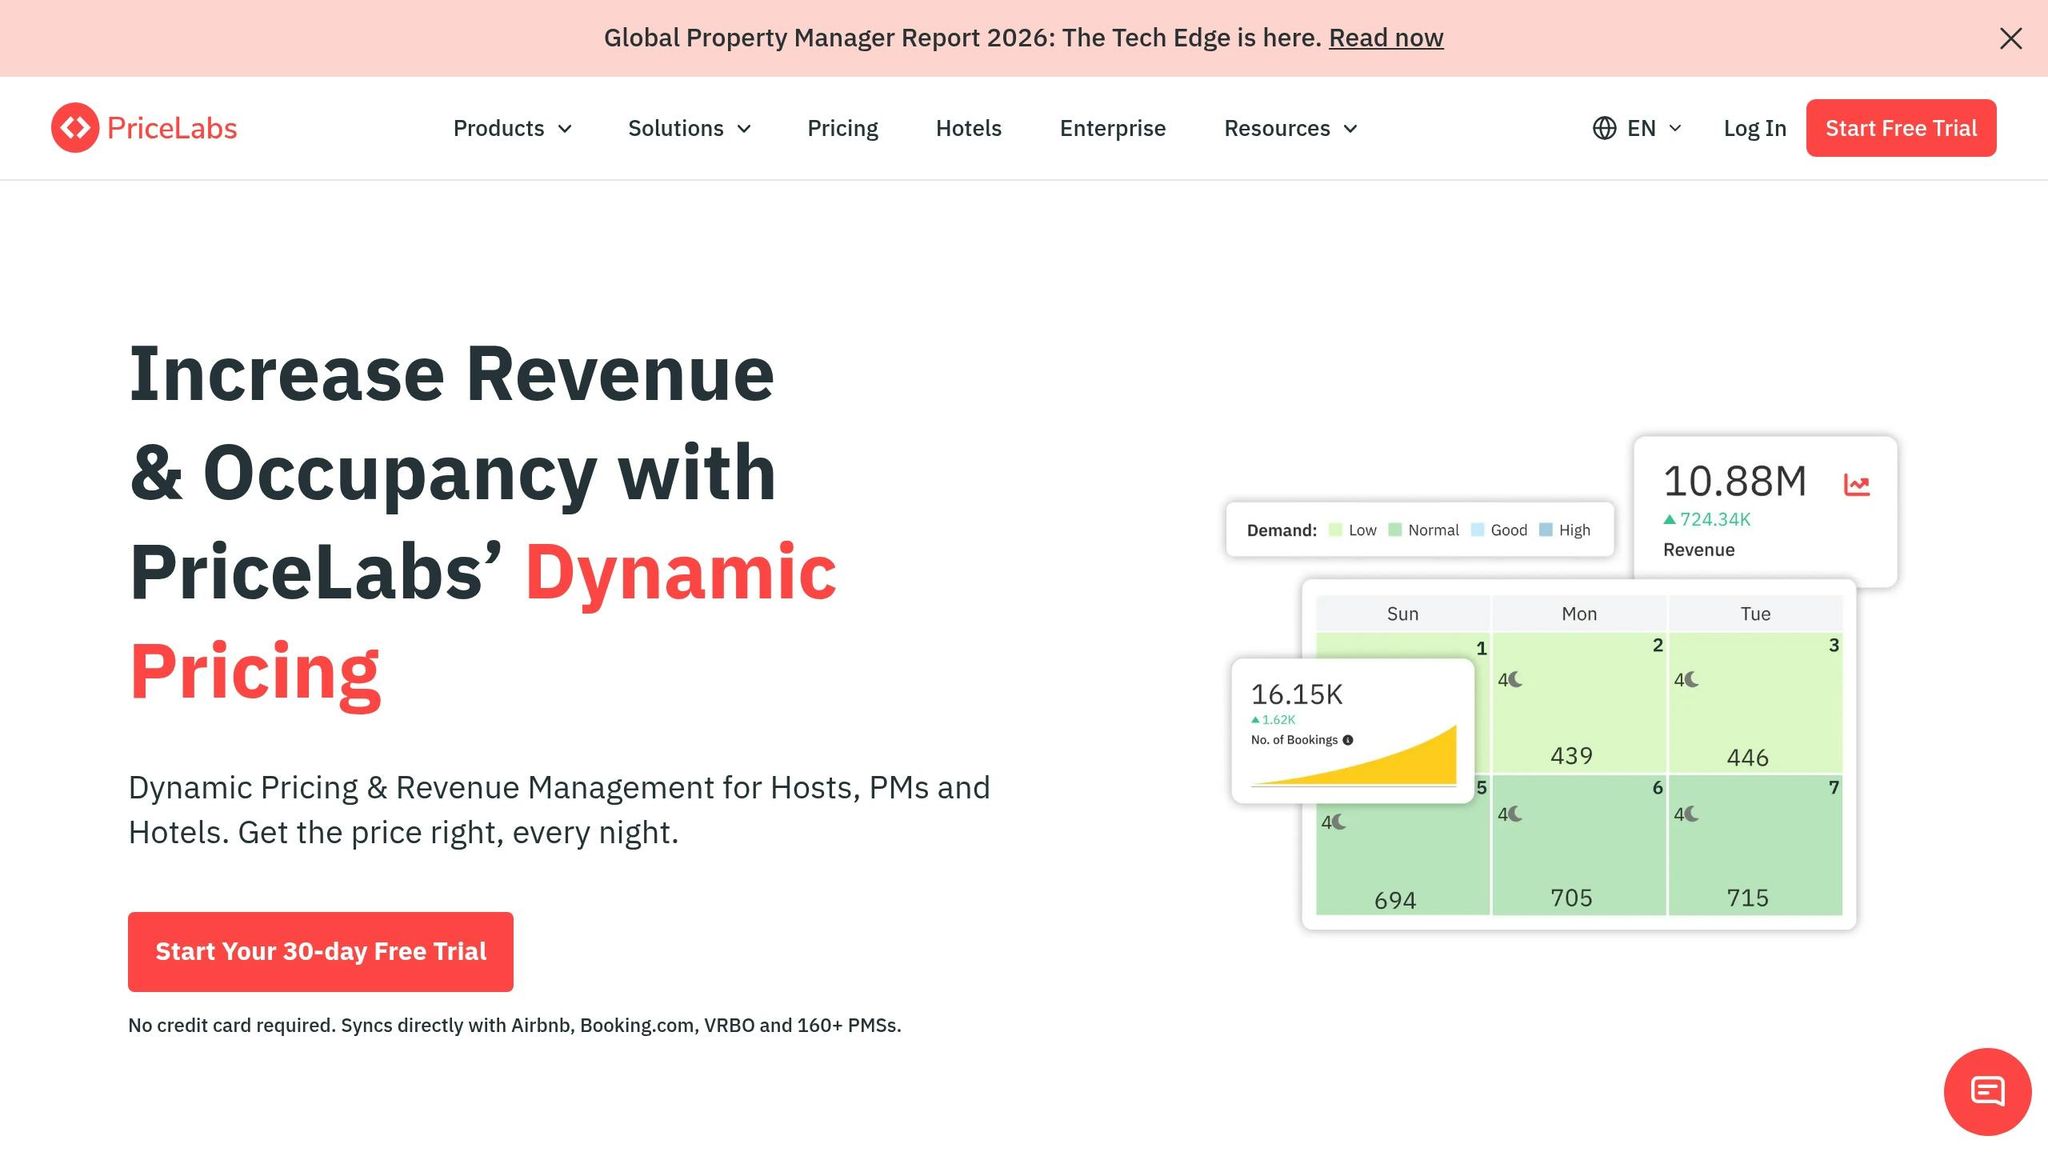Click the PriceLabs logo icon

pyautogui.click(x=75, y=128)
